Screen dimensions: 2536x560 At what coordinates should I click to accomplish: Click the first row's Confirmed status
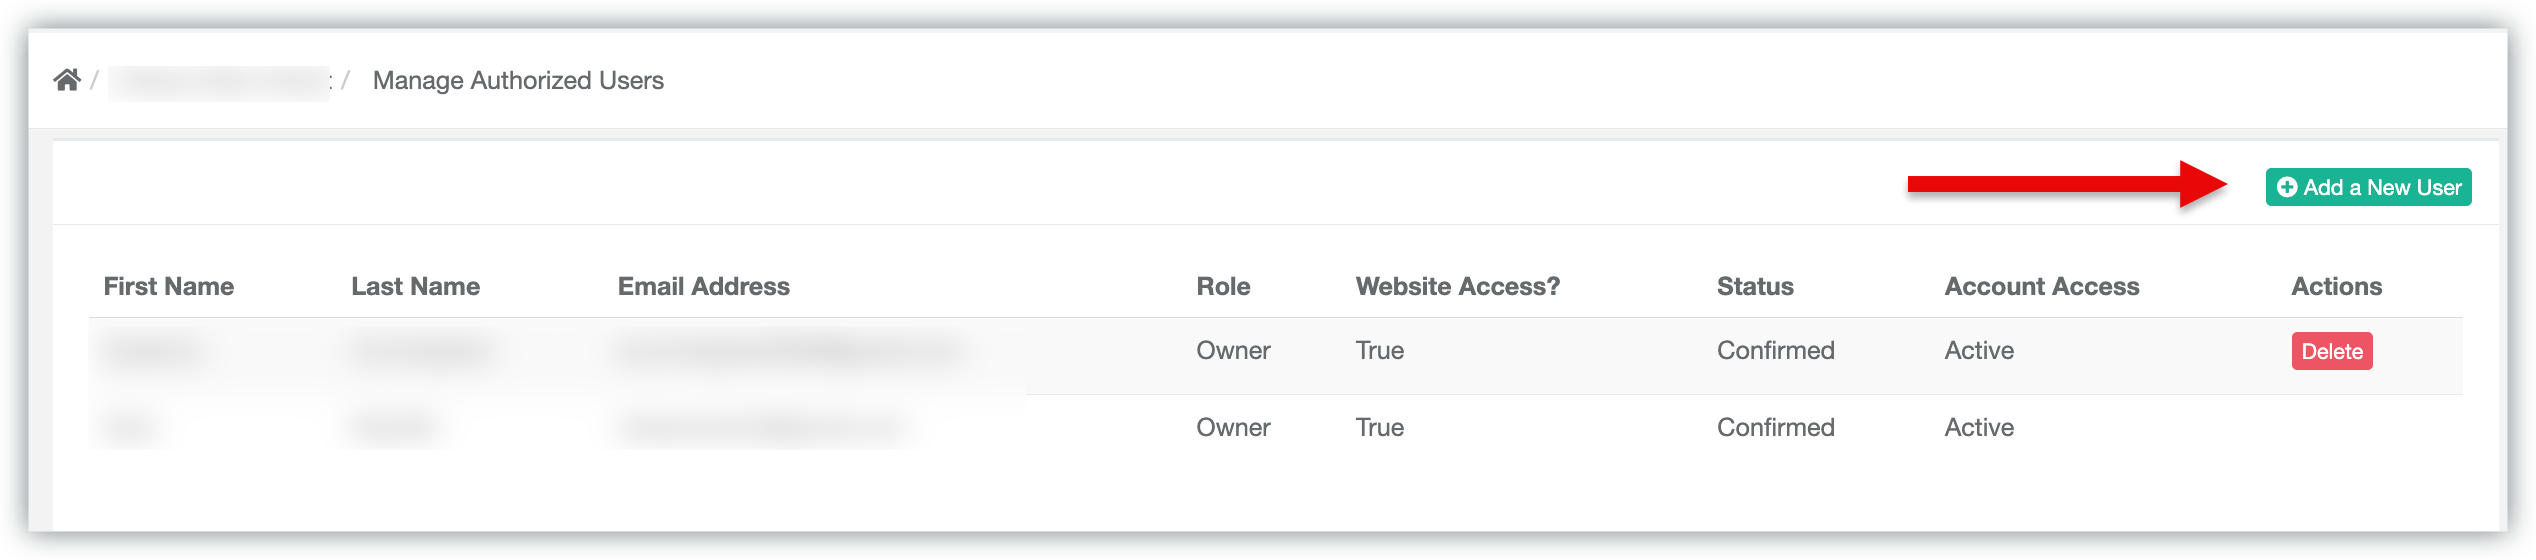pos(1775,350)
